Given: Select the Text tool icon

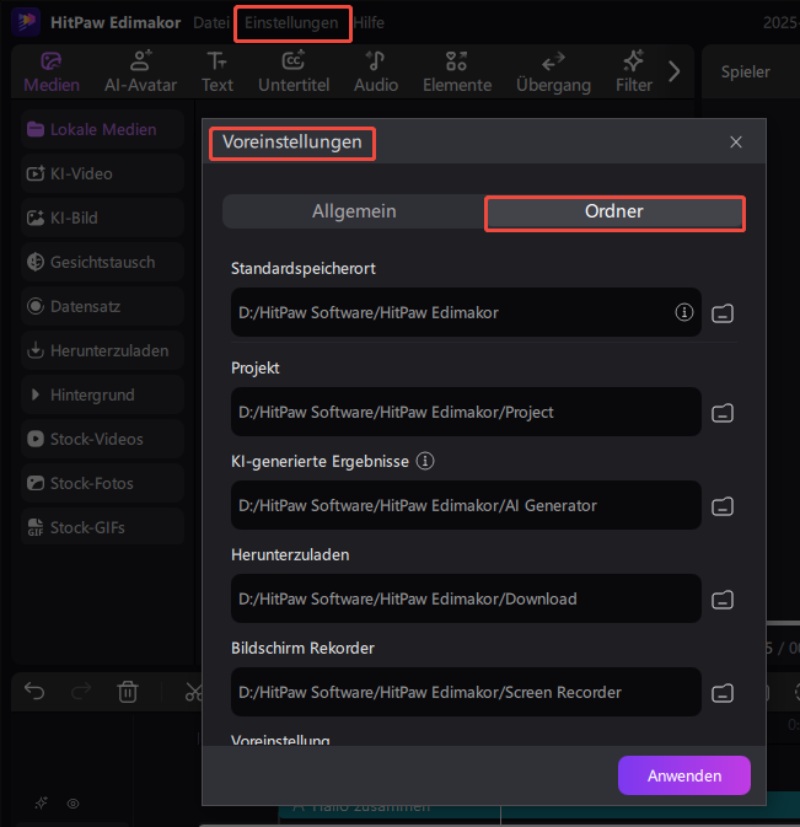Looking at the screenshot, I should tap(217, 62).
